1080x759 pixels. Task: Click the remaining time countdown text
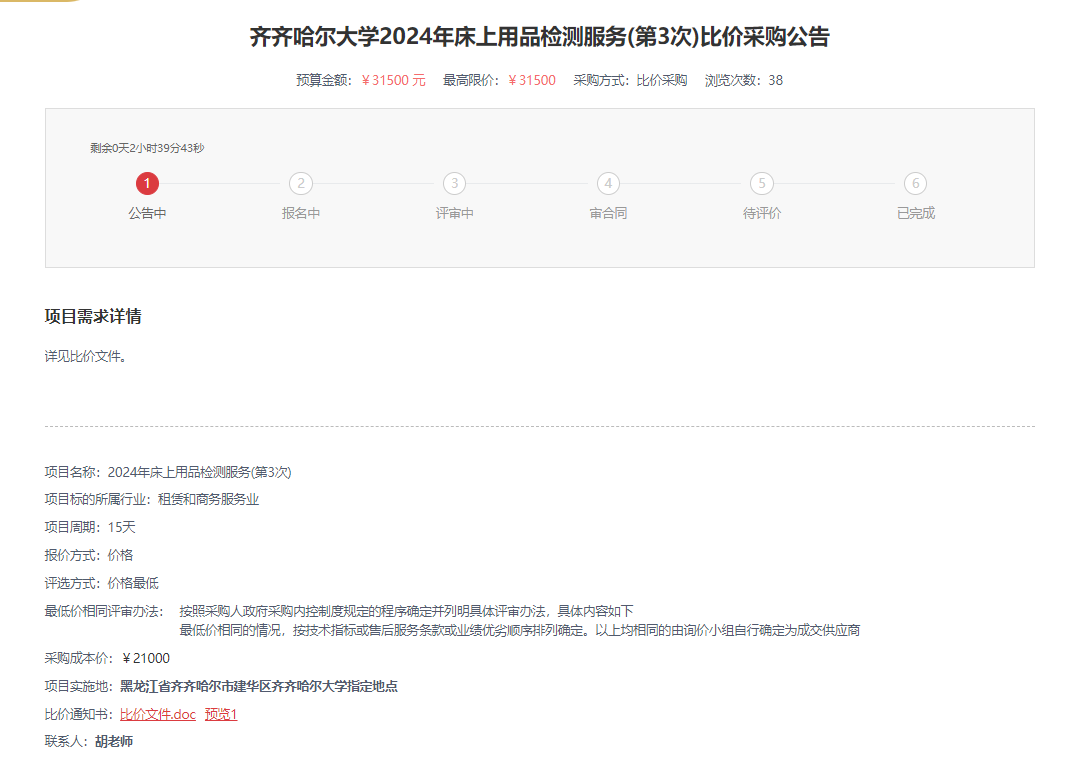[147, 148]
